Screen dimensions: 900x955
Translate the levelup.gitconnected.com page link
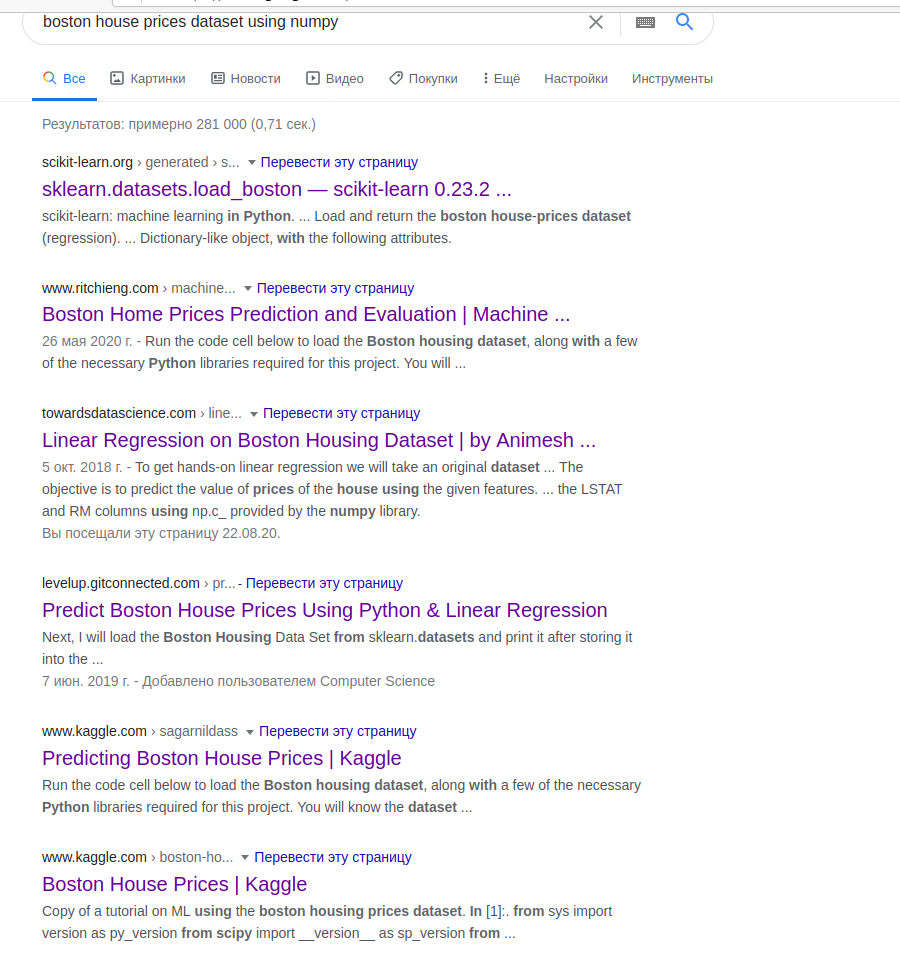coord(325,583)
